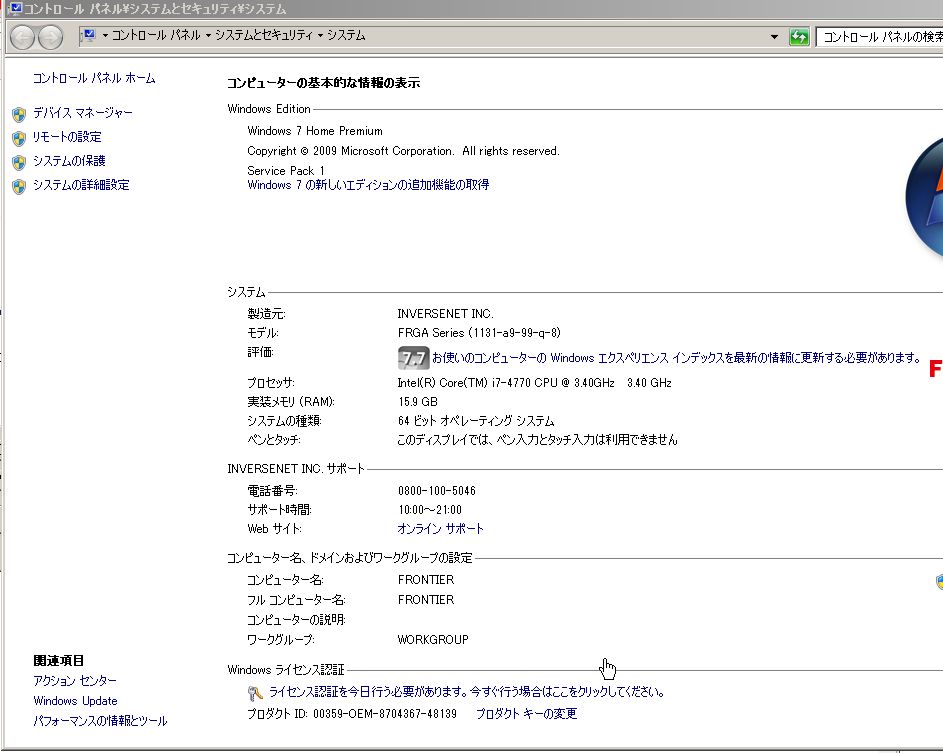
Task: Select コントロール パネル breadcrumb segment
Action: pyautogui.click(x=156, y=35)
